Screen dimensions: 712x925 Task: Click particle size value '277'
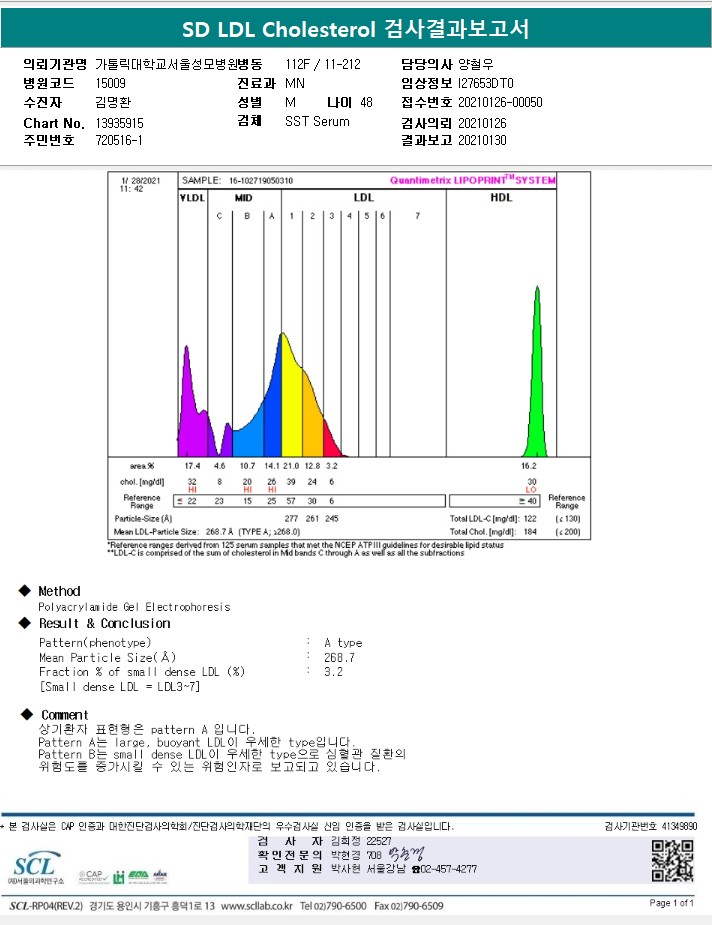(291, 519)
